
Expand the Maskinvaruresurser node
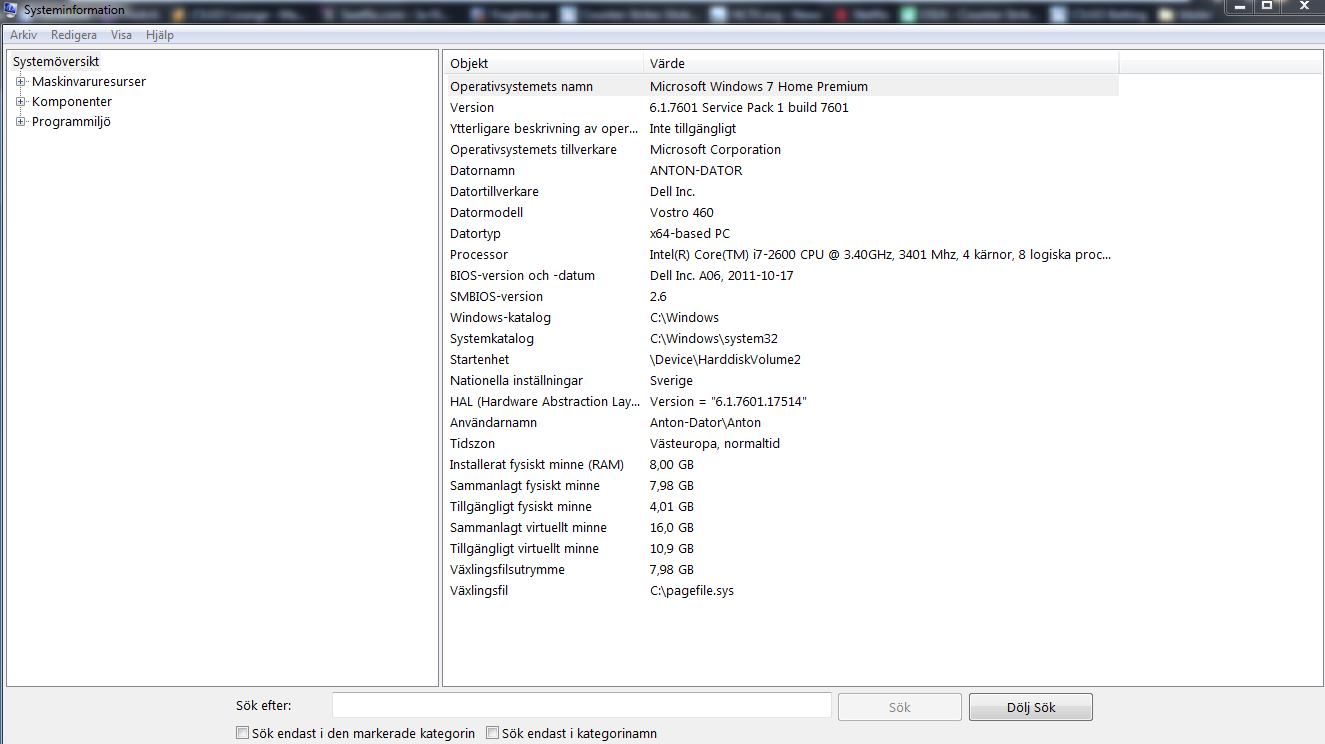tap(20, 82)
